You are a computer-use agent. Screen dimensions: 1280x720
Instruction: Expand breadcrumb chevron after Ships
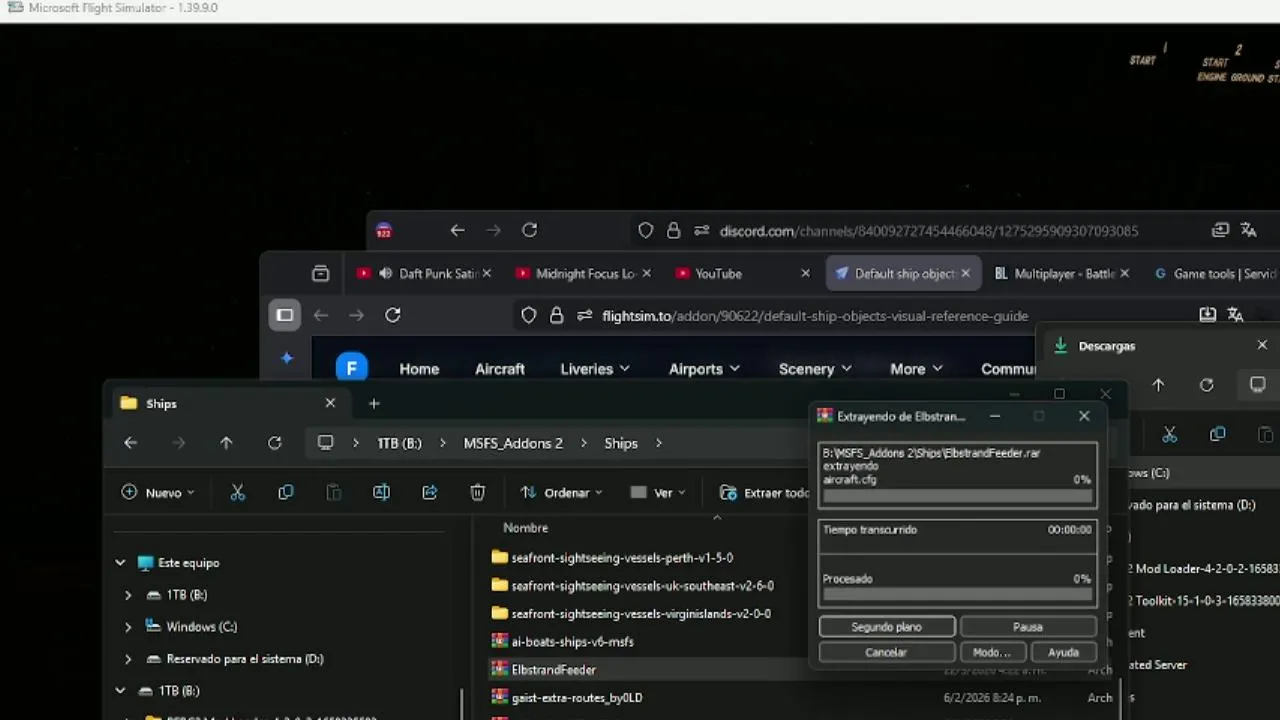coord(658,443)
